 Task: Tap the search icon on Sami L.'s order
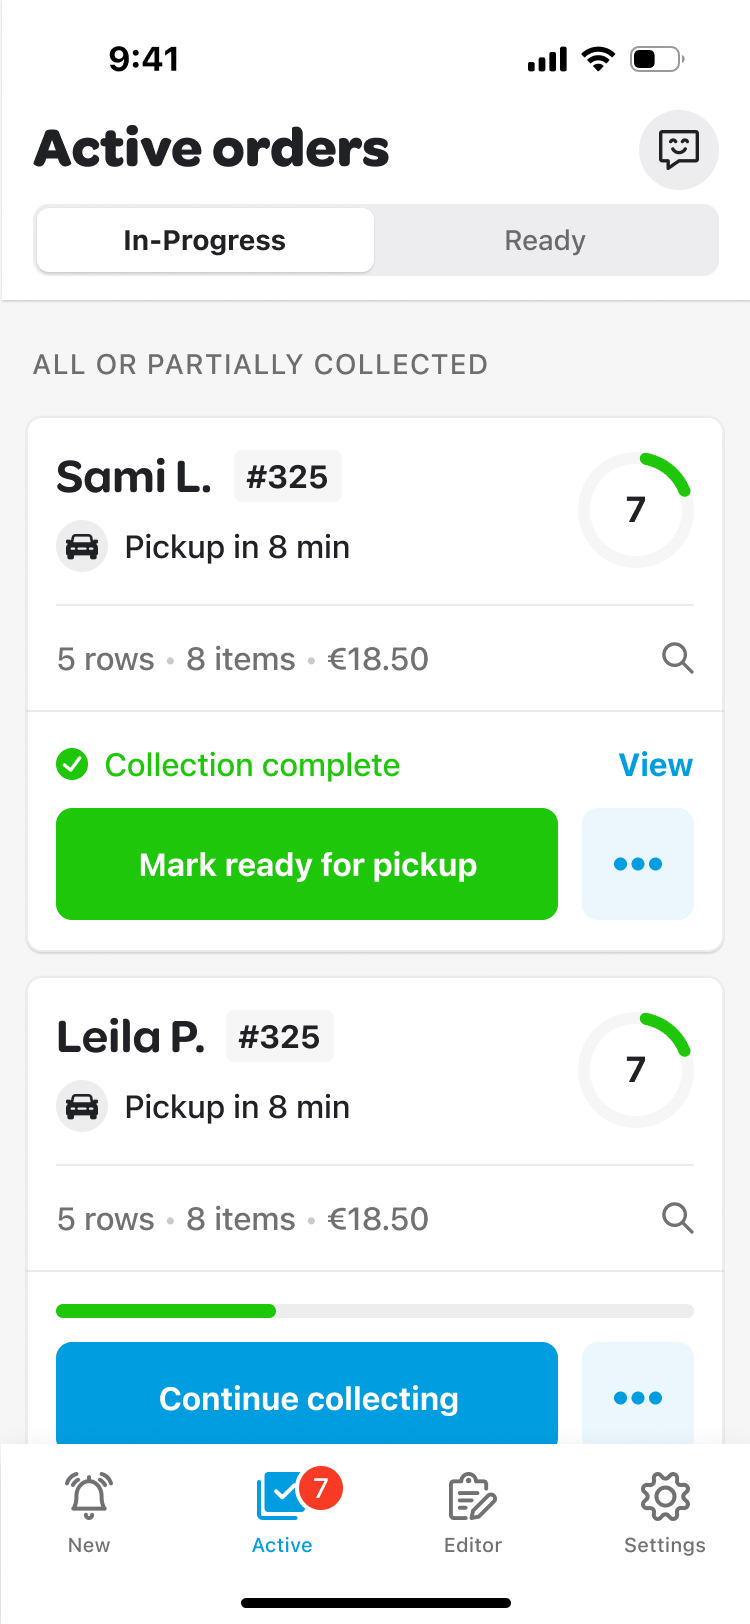pyautogui.click(x=677, y=658)
